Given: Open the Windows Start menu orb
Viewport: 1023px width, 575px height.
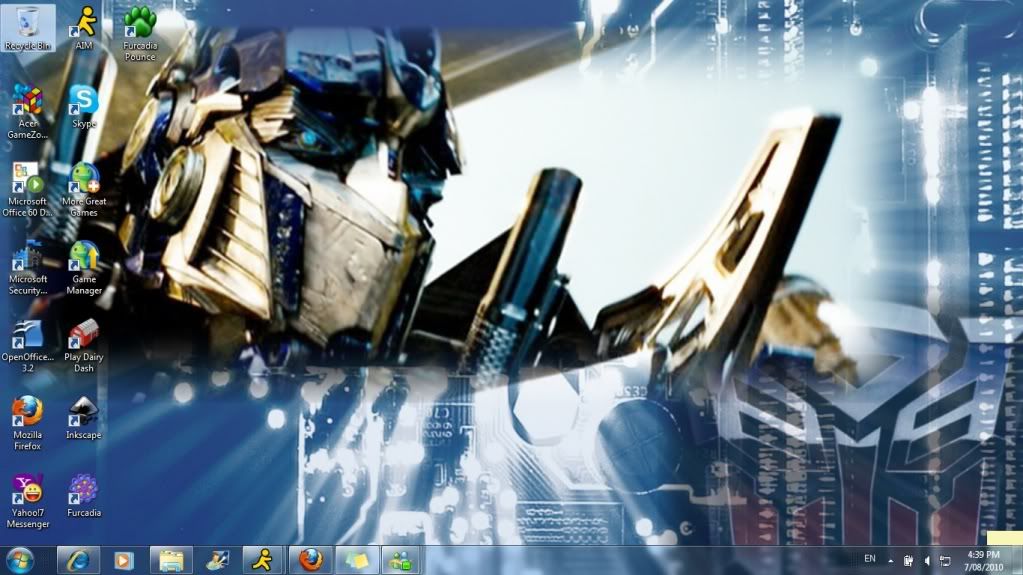Looking at the screenshot, I should (x=20, y=560).
